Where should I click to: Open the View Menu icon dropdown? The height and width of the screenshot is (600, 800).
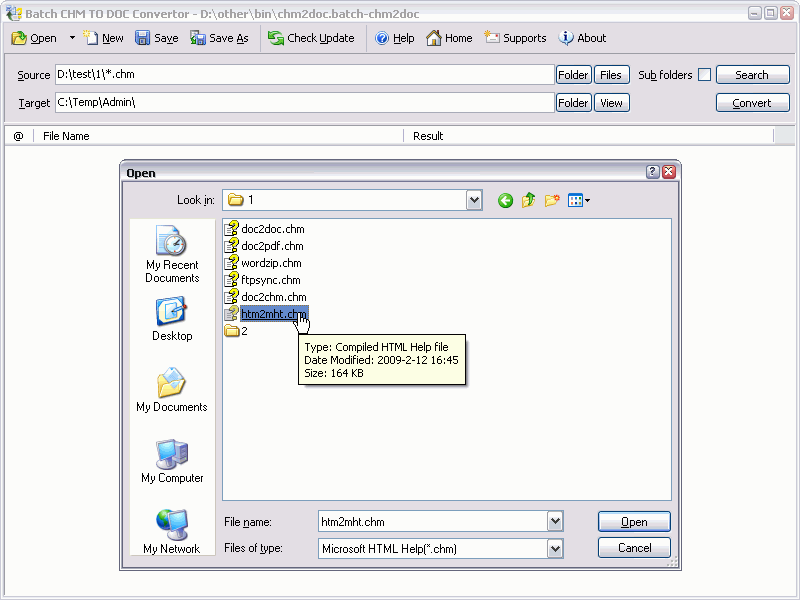(x=579, y=201)
